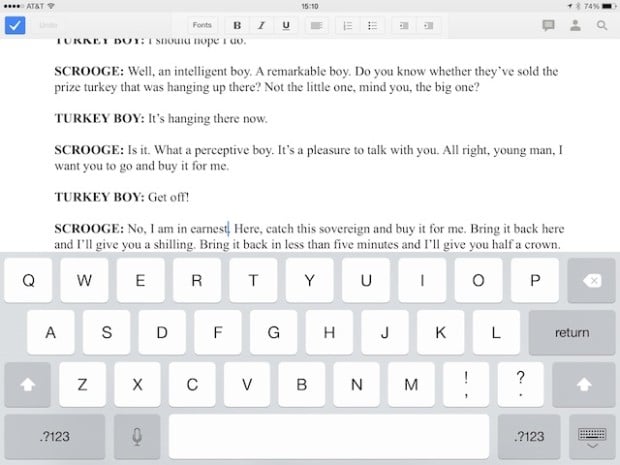Tap the S key on keyboard
This screenshot has width=620, height=465.
coord(106,333)
